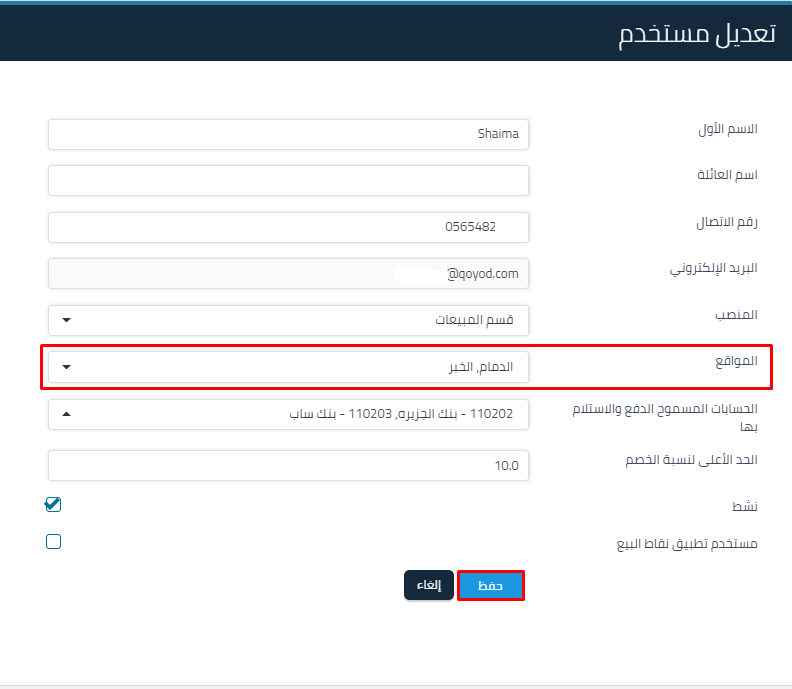Viewport: 792px width, 689px height.
Task: Click the الحد الأعلى لنسبة الخصم label
Action: (692, 460)
